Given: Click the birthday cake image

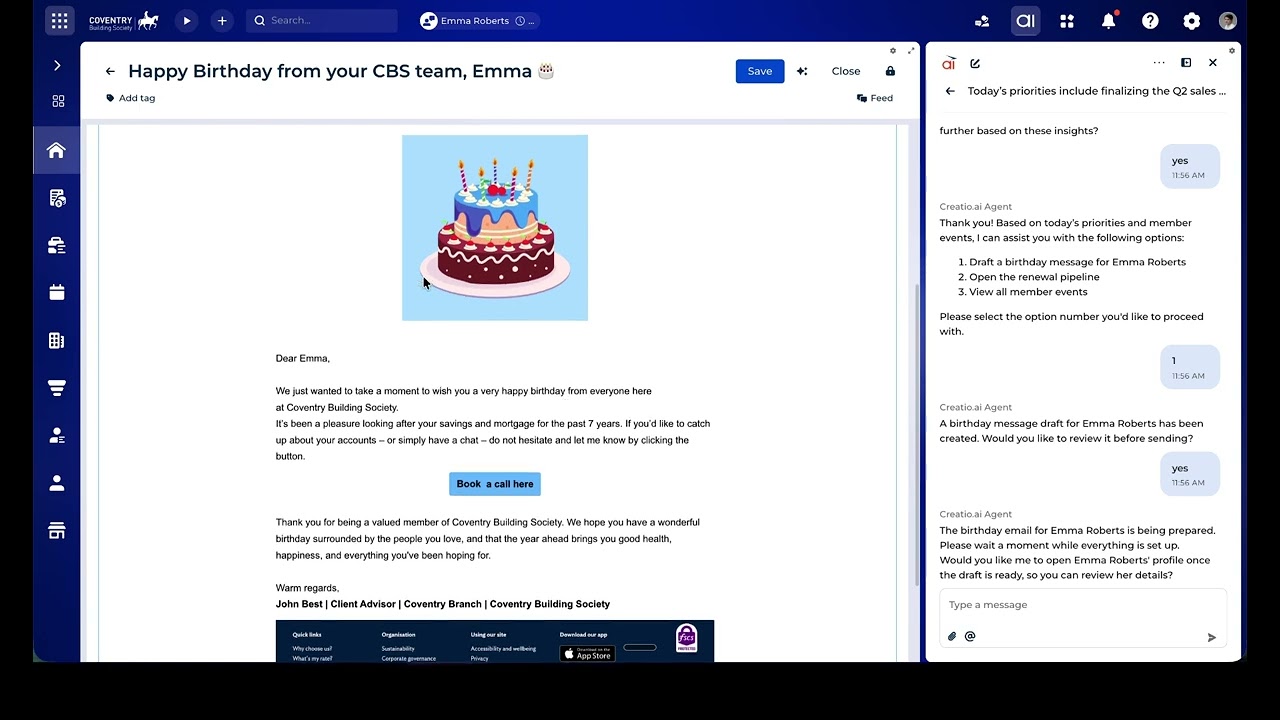Looking at the screenshot, I should [x=495, y=228].
